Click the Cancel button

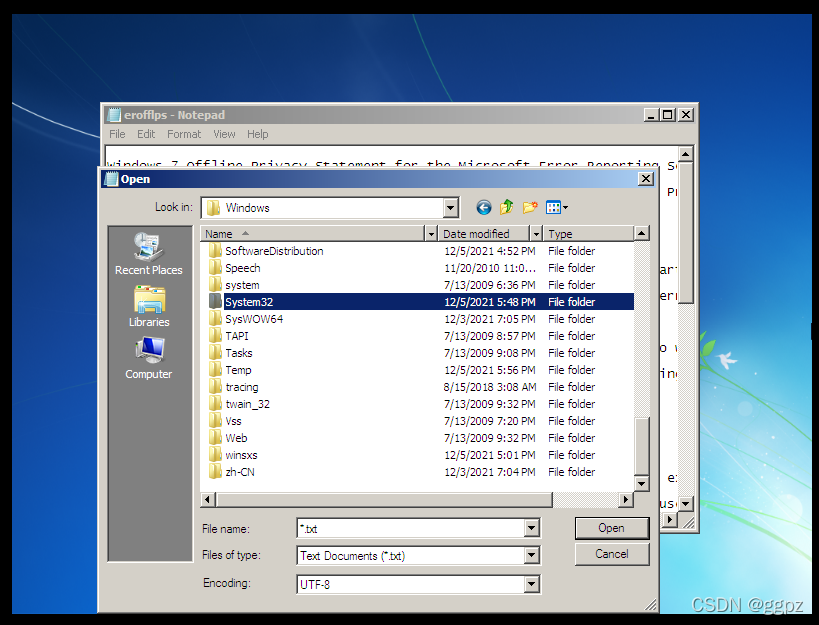tap(612, 554)
